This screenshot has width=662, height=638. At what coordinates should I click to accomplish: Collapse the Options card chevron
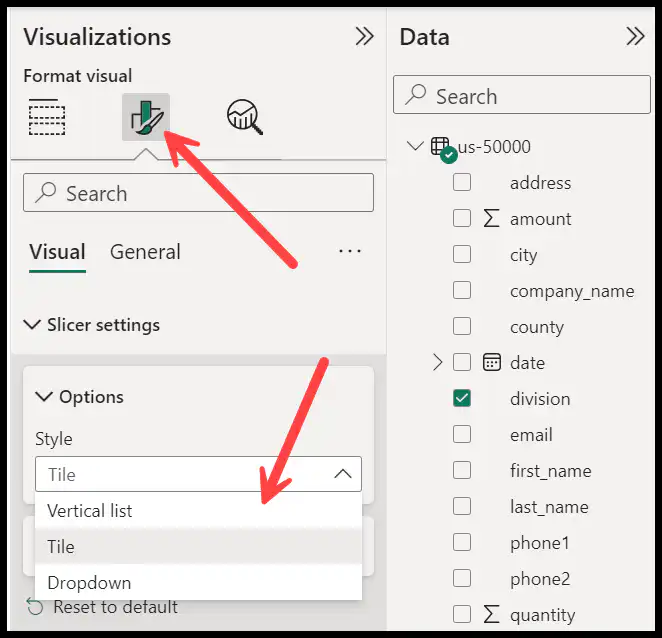(44, 396)
